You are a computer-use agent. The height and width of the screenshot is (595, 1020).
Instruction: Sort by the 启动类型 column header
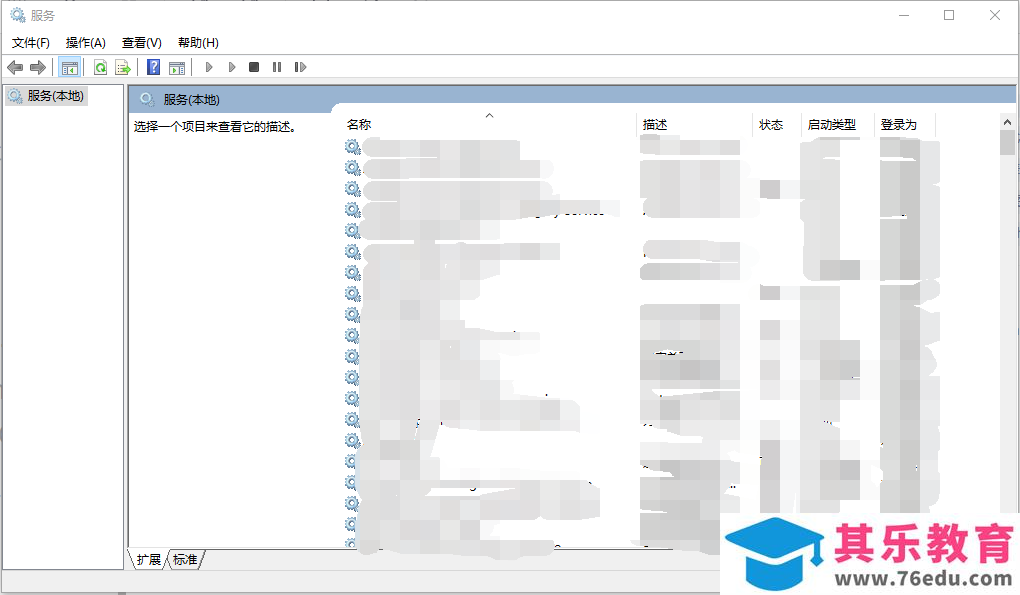tap(838, 124)
